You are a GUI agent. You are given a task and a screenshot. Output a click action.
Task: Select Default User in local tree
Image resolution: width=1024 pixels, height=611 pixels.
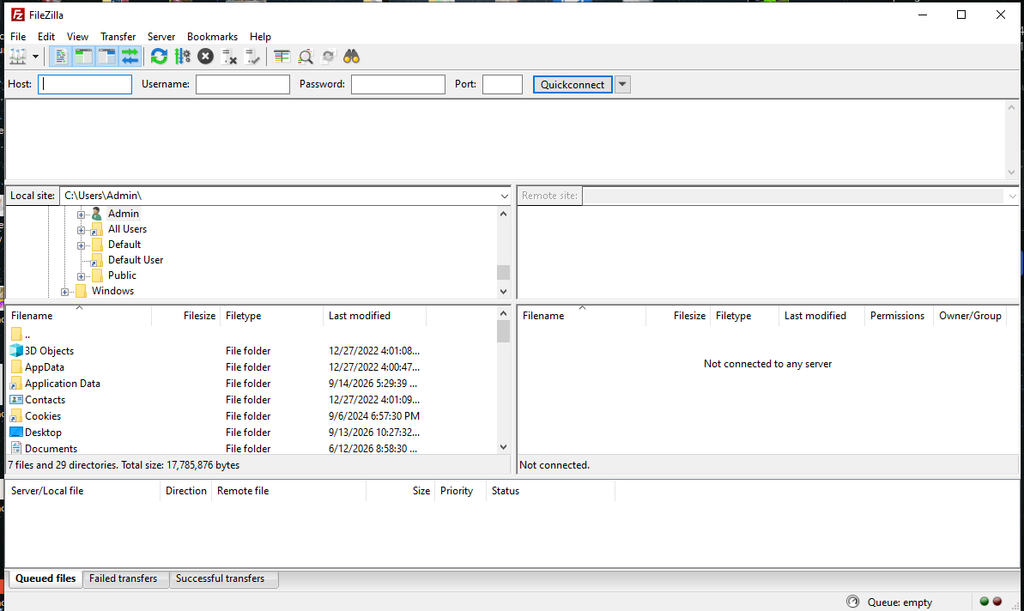[135, 260]
